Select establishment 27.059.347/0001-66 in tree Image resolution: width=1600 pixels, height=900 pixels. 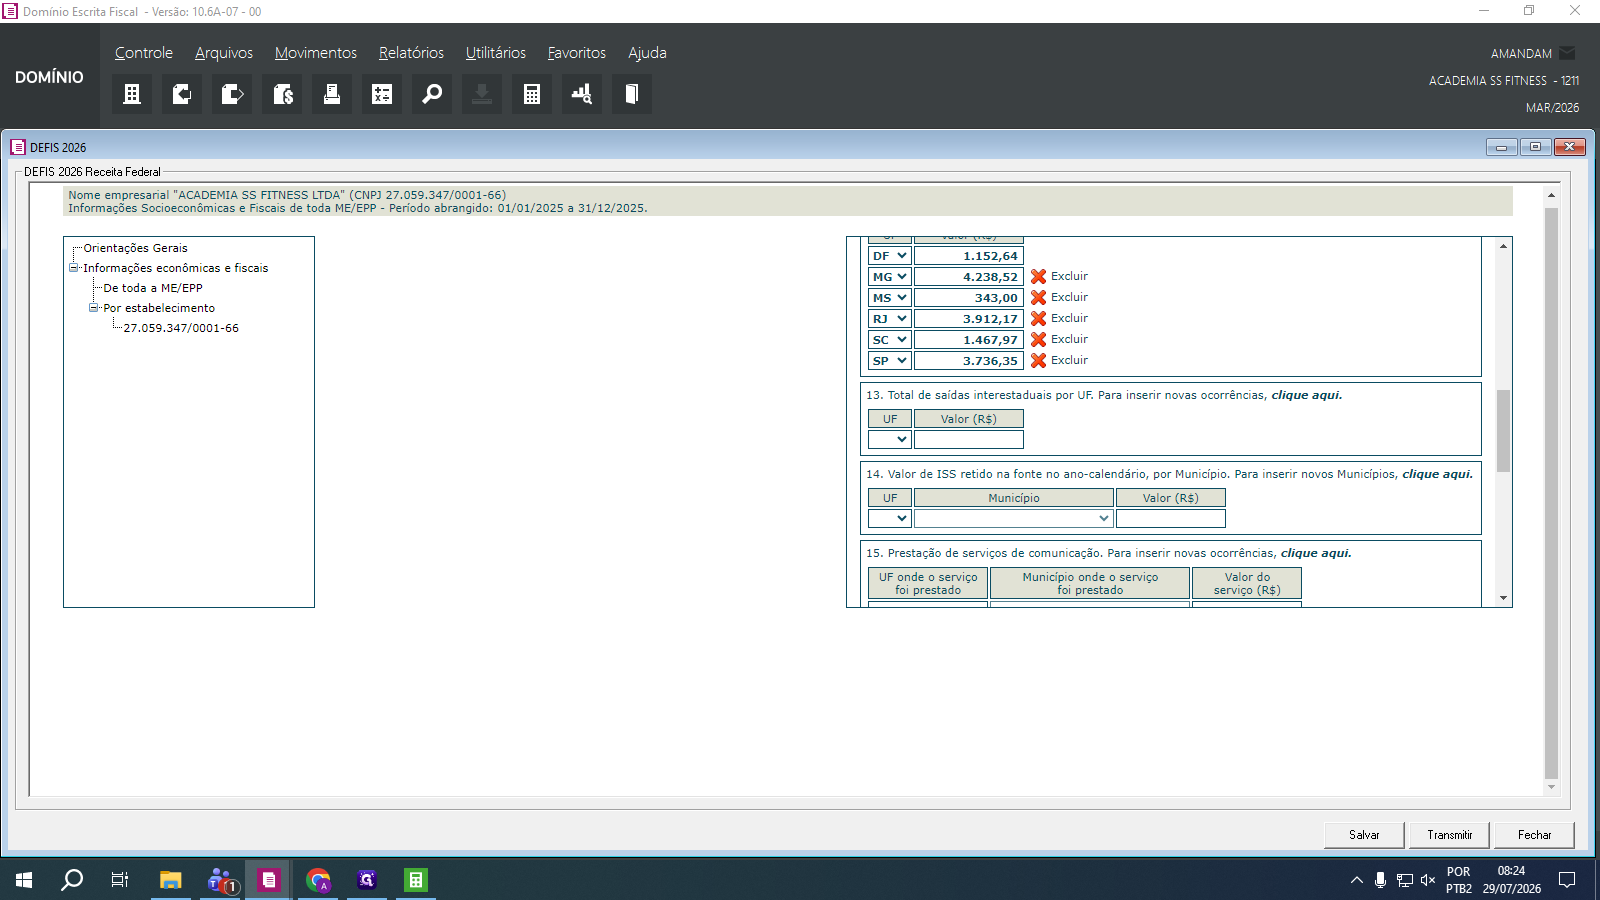pyautogui.click(x=181, y=328)
